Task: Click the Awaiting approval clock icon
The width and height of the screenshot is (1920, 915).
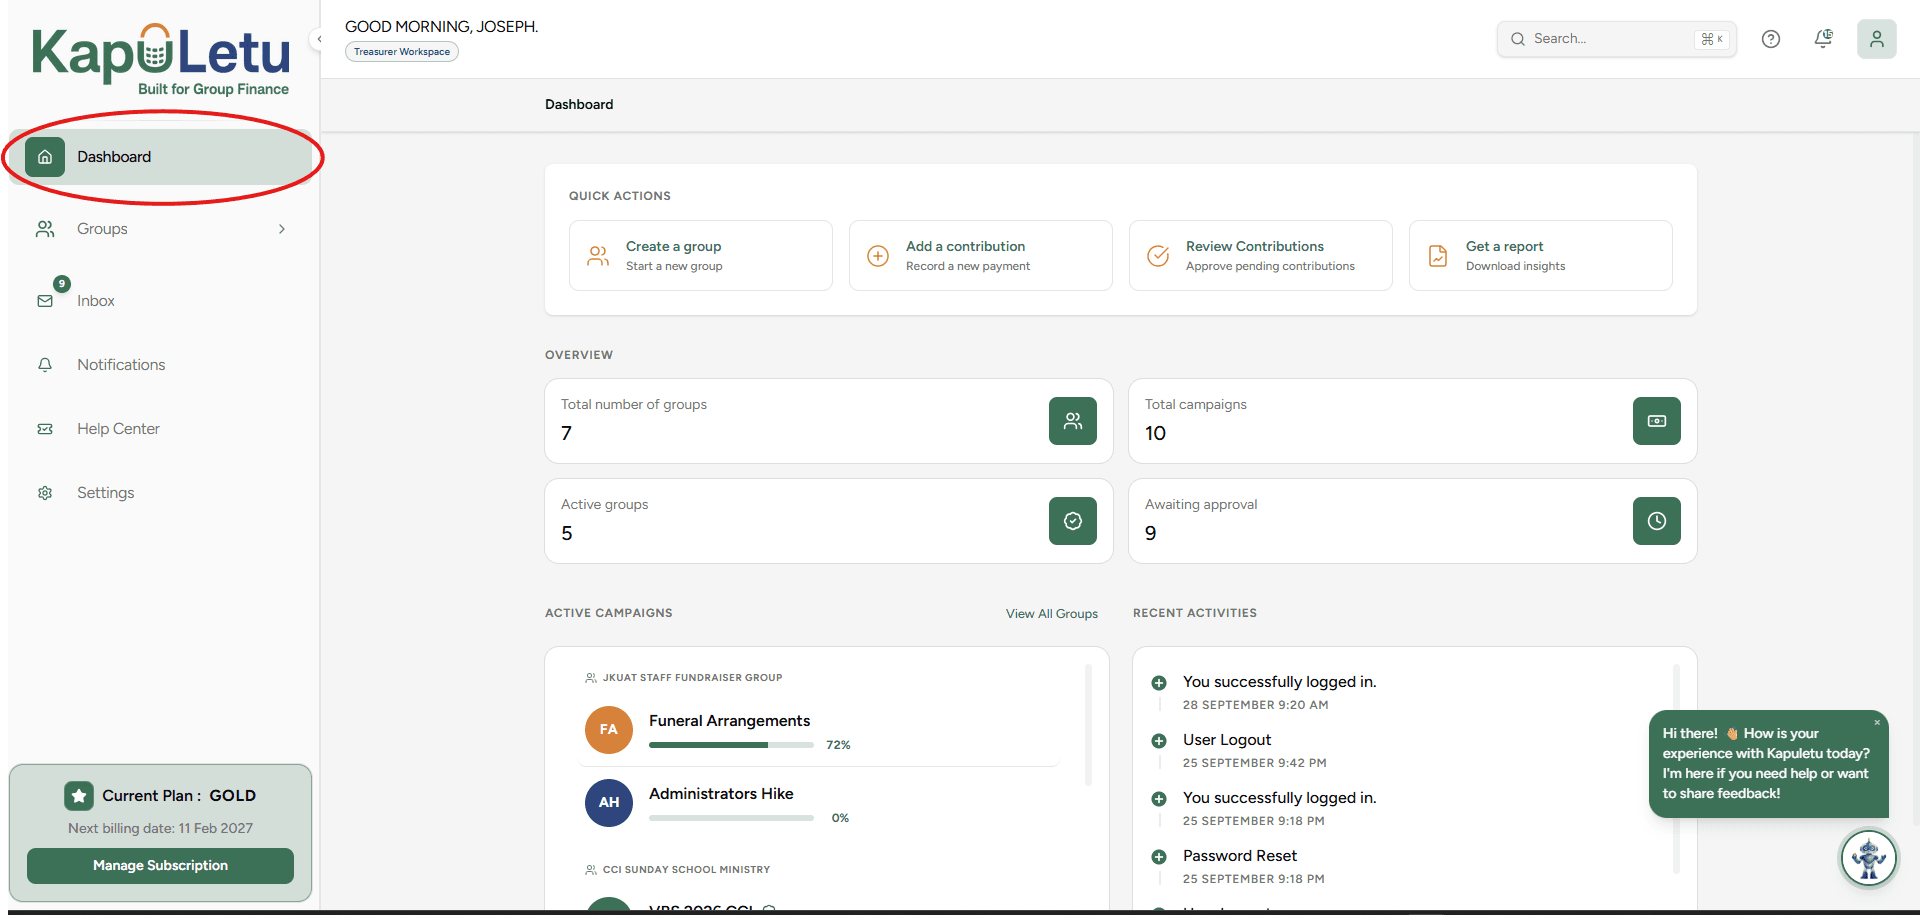Action: [1657, 521]
